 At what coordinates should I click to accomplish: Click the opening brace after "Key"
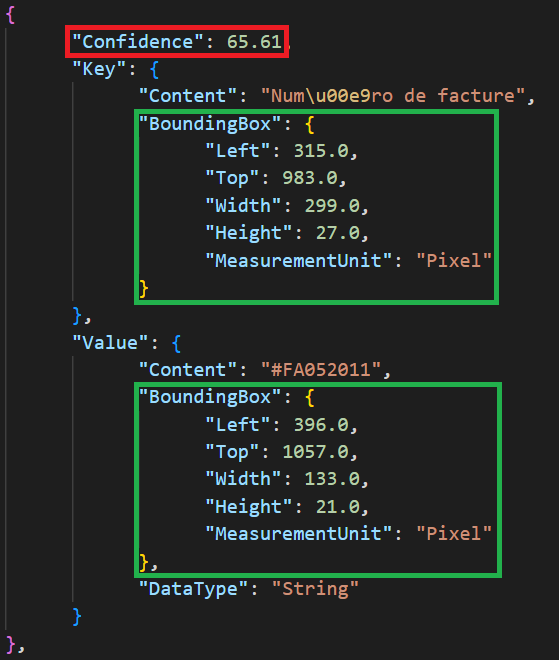(154, 70)
